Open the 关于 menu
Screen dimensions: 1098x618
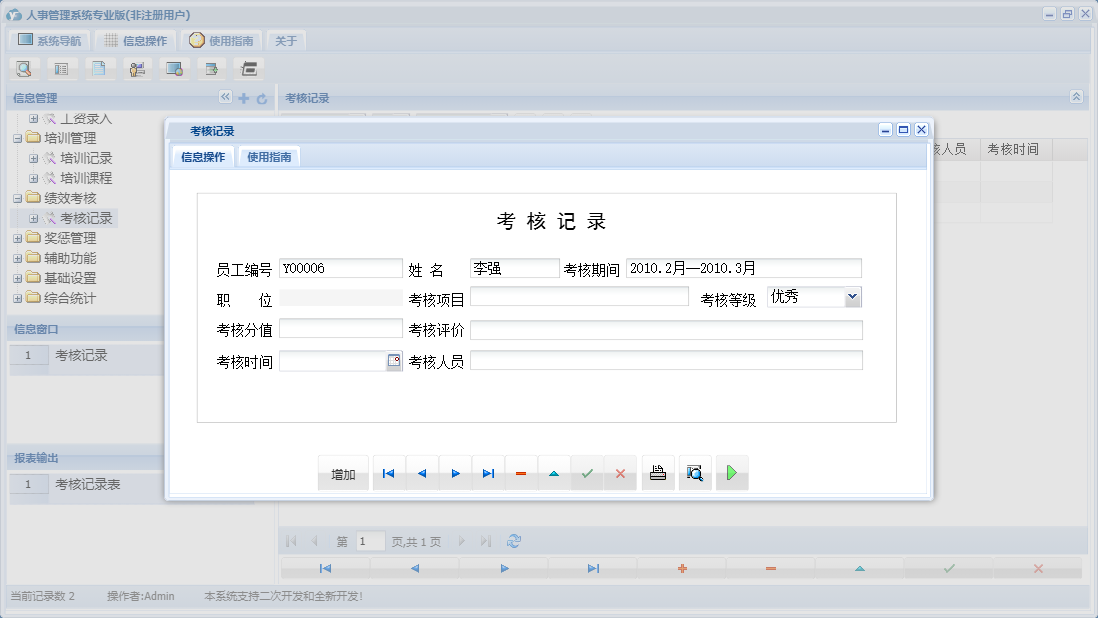pyautogui.click(x=286, y=41)
